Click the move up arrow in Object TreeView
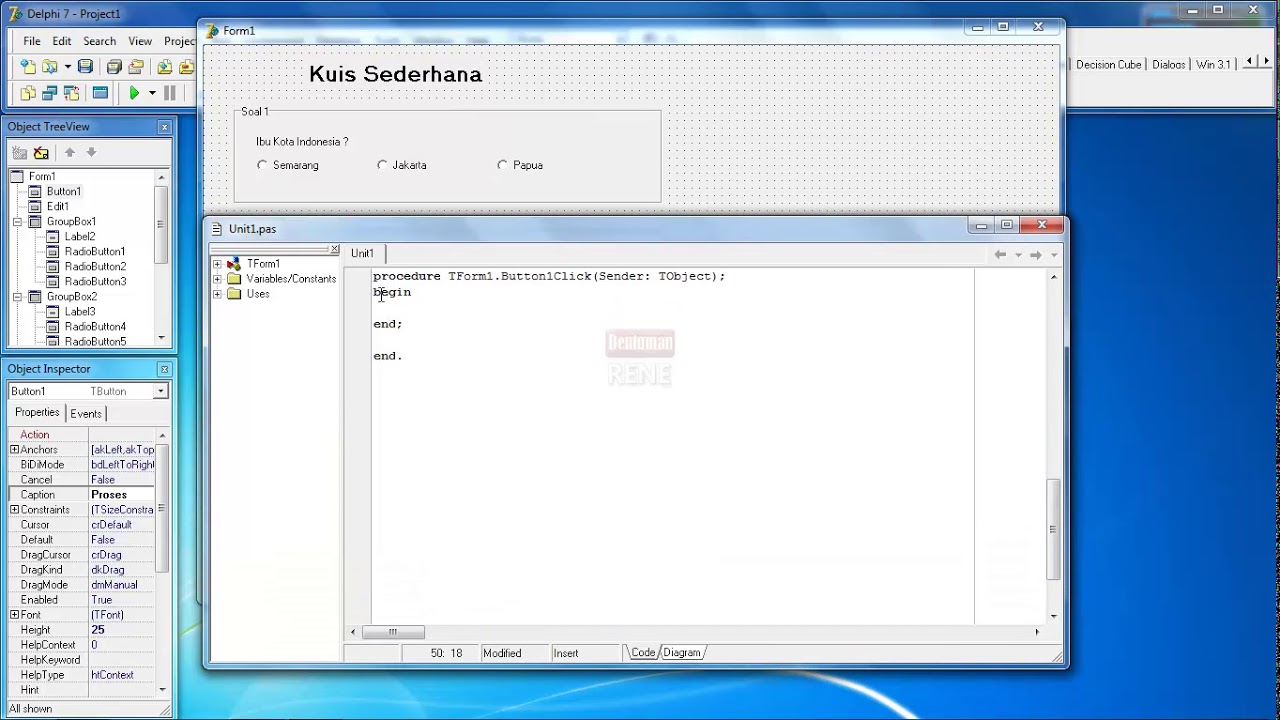 [69, 152]
